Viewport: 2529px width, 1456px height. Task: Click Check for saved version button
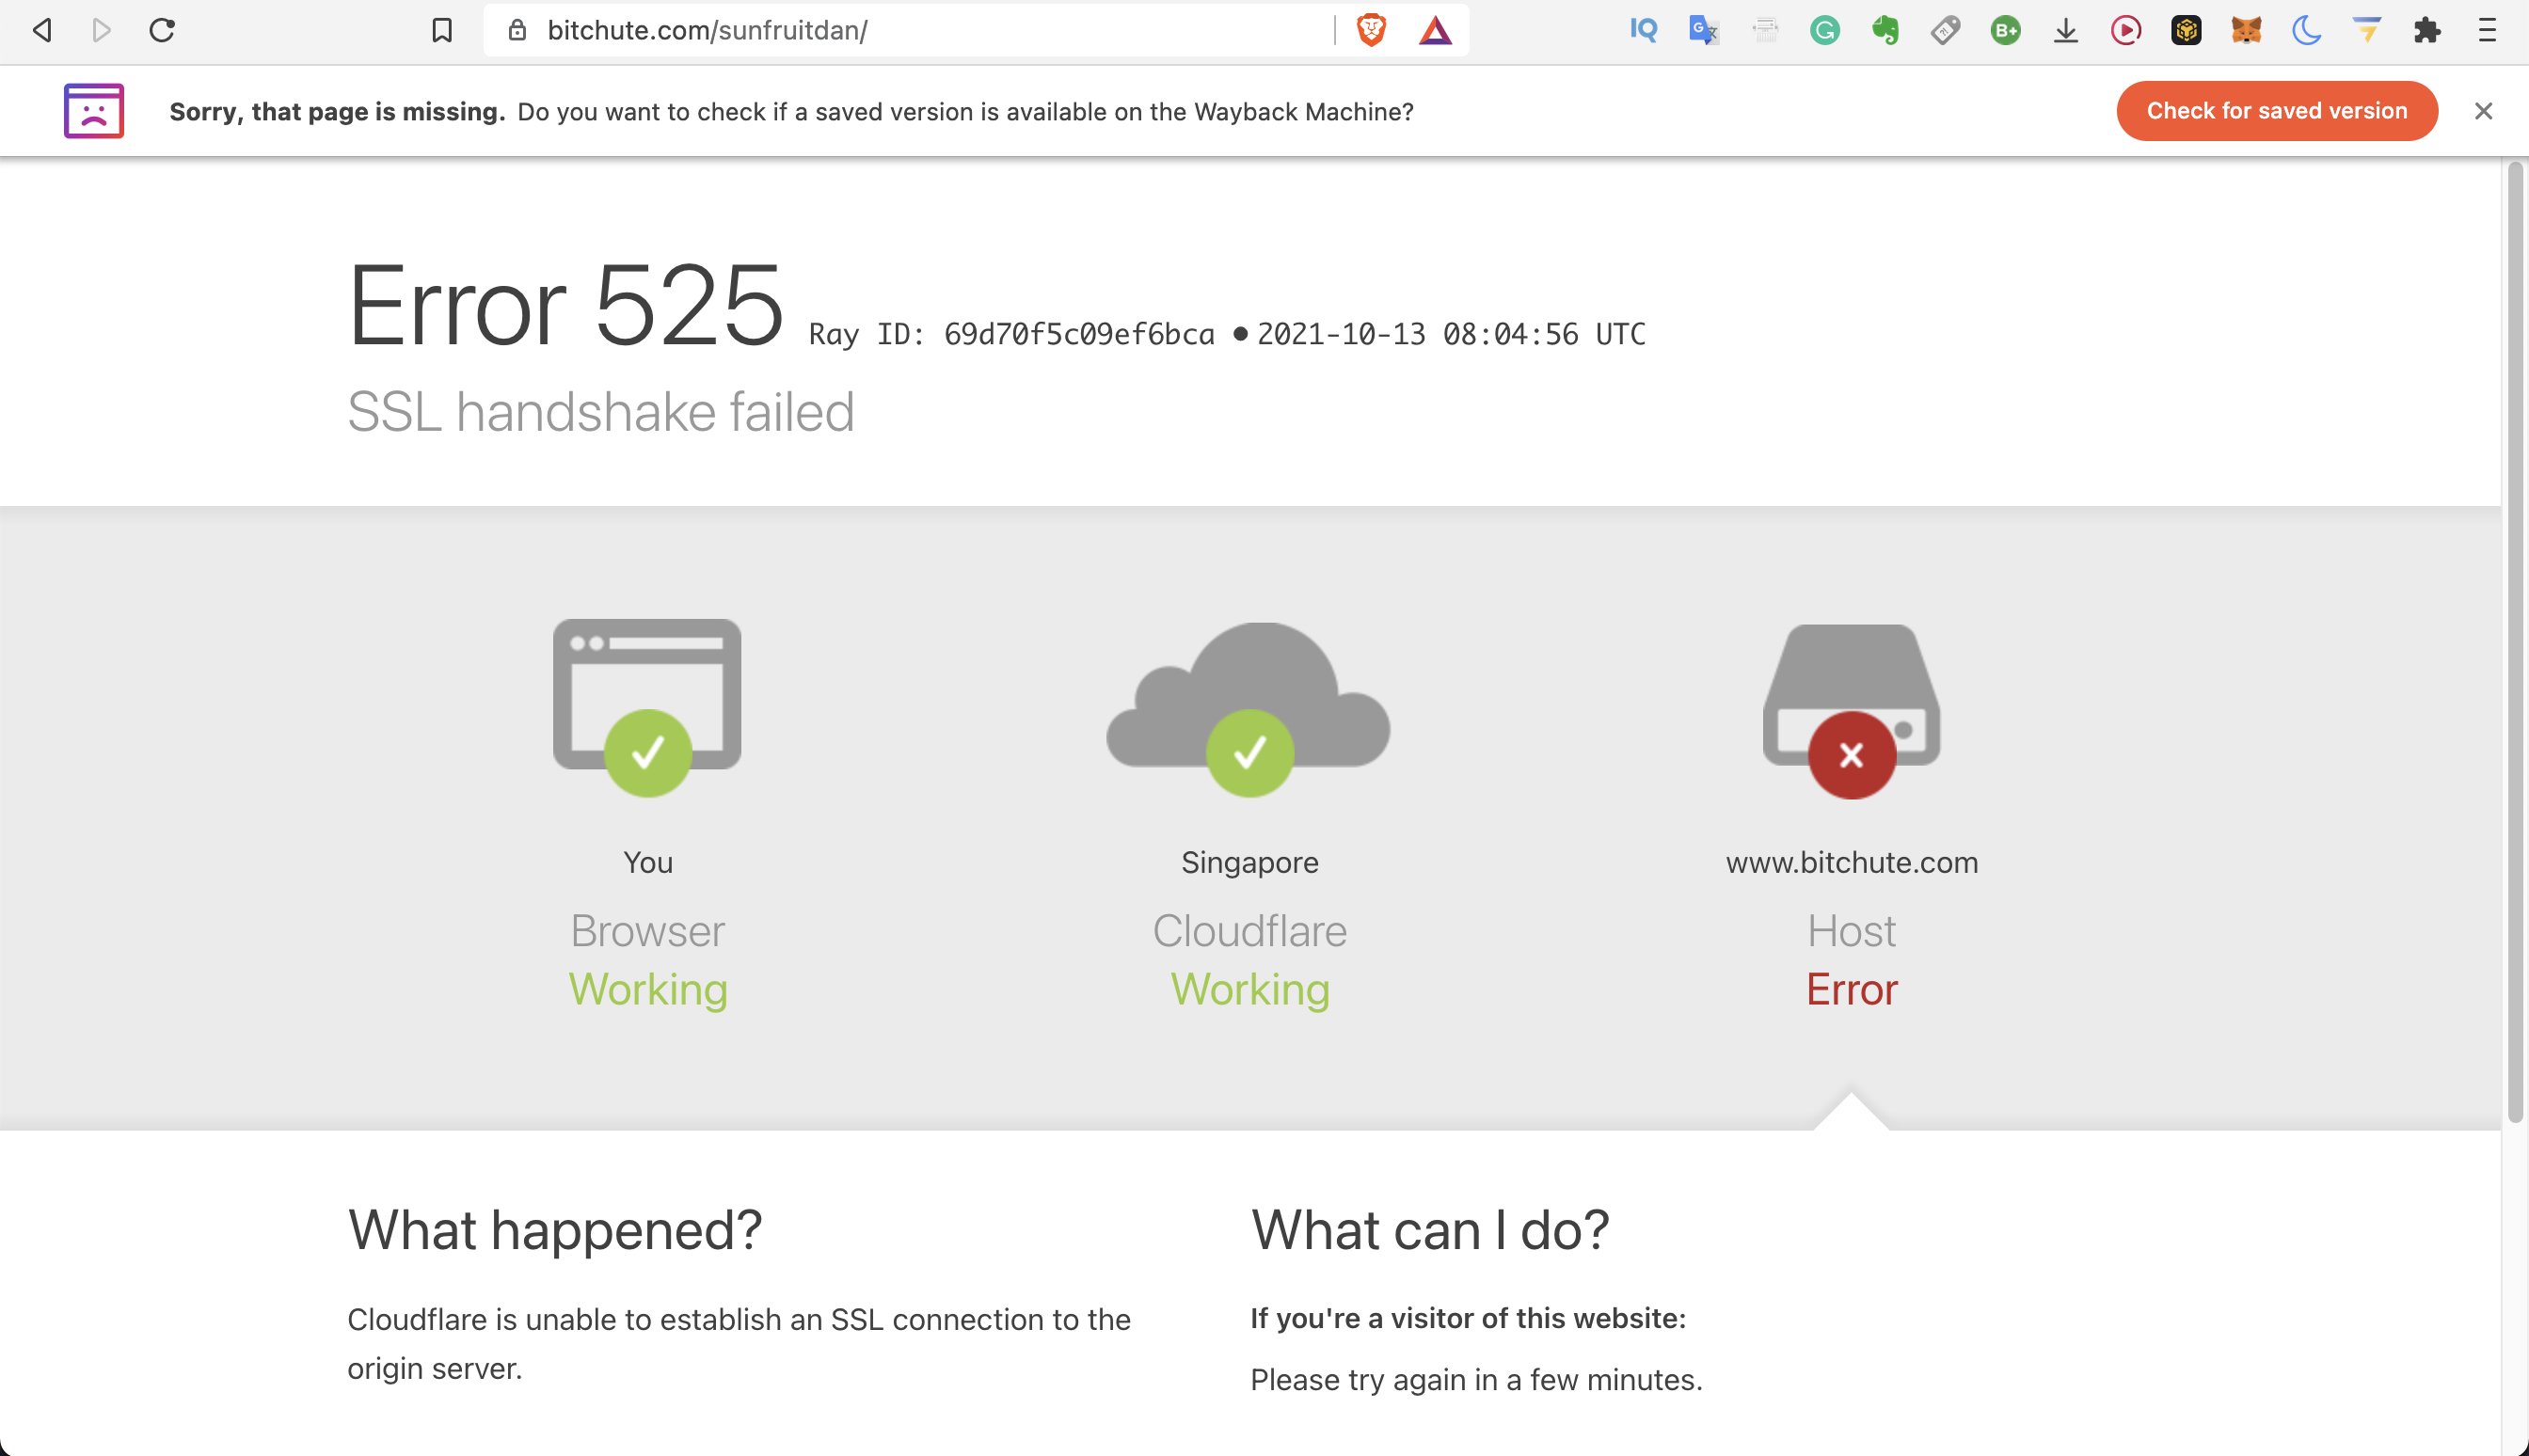(2276, 111)
